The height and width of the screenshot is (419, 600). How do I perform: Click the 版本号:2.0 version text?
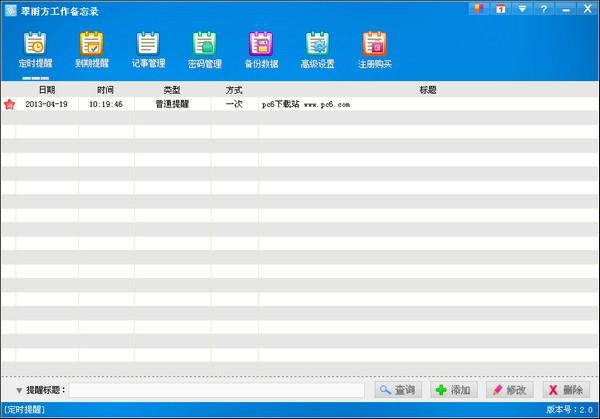569,410
